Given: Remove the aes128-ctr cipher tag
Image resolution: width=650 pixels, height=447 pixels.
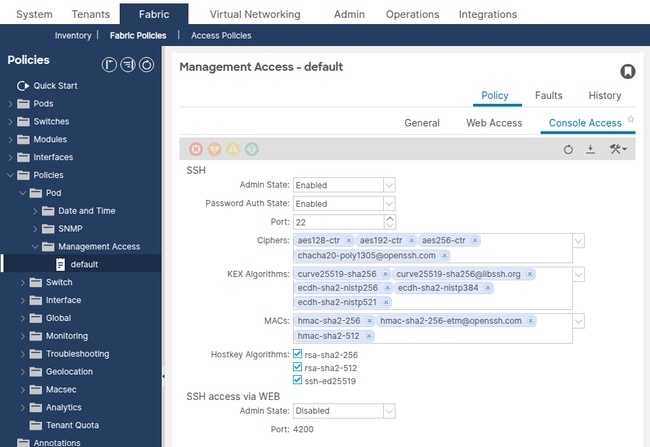Looking at the screenshot, I should point(349,241).
